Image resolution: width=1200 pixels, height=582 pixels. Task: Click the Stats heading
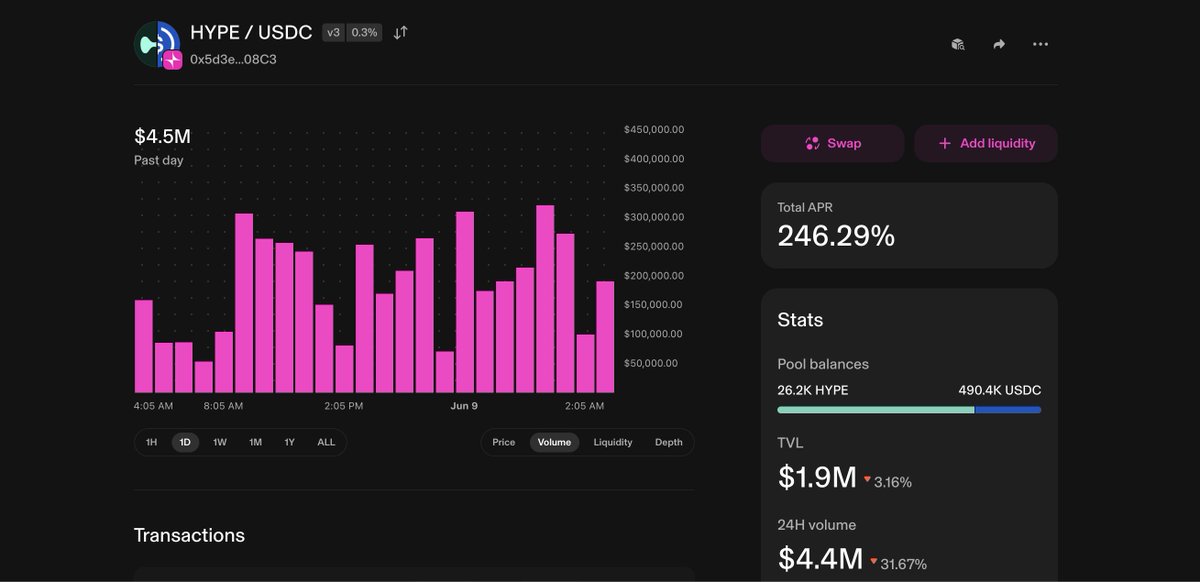(x=800, y=320)
